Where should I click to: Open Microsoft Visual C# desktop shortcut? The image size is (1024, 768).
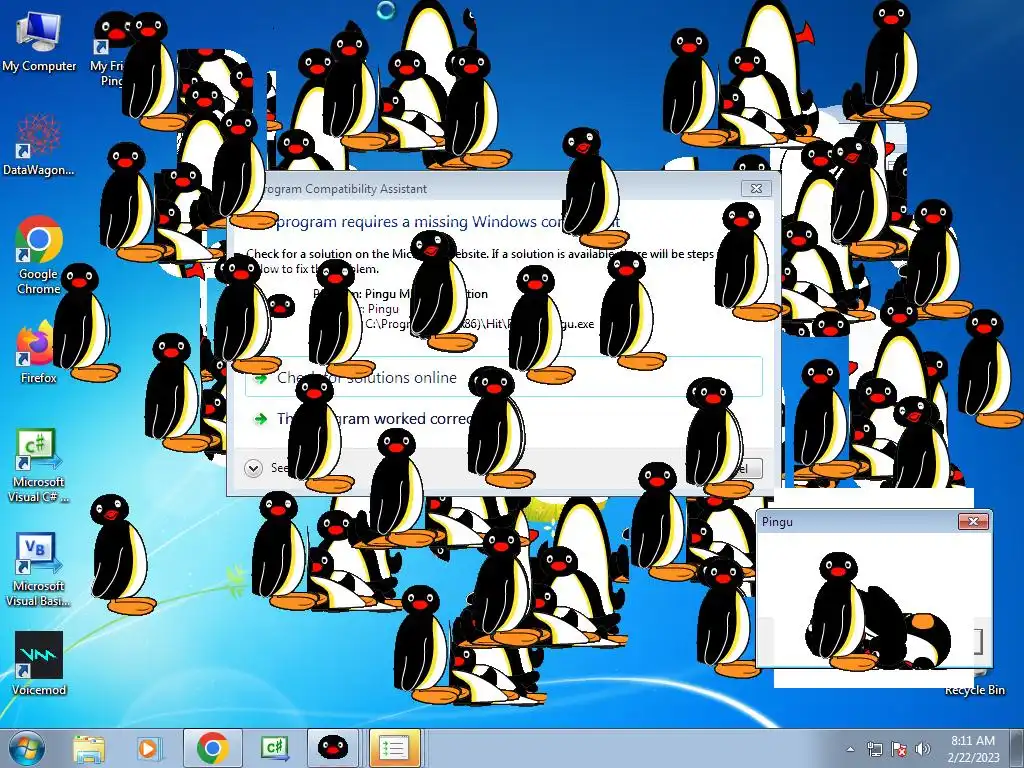click(38, 466)
